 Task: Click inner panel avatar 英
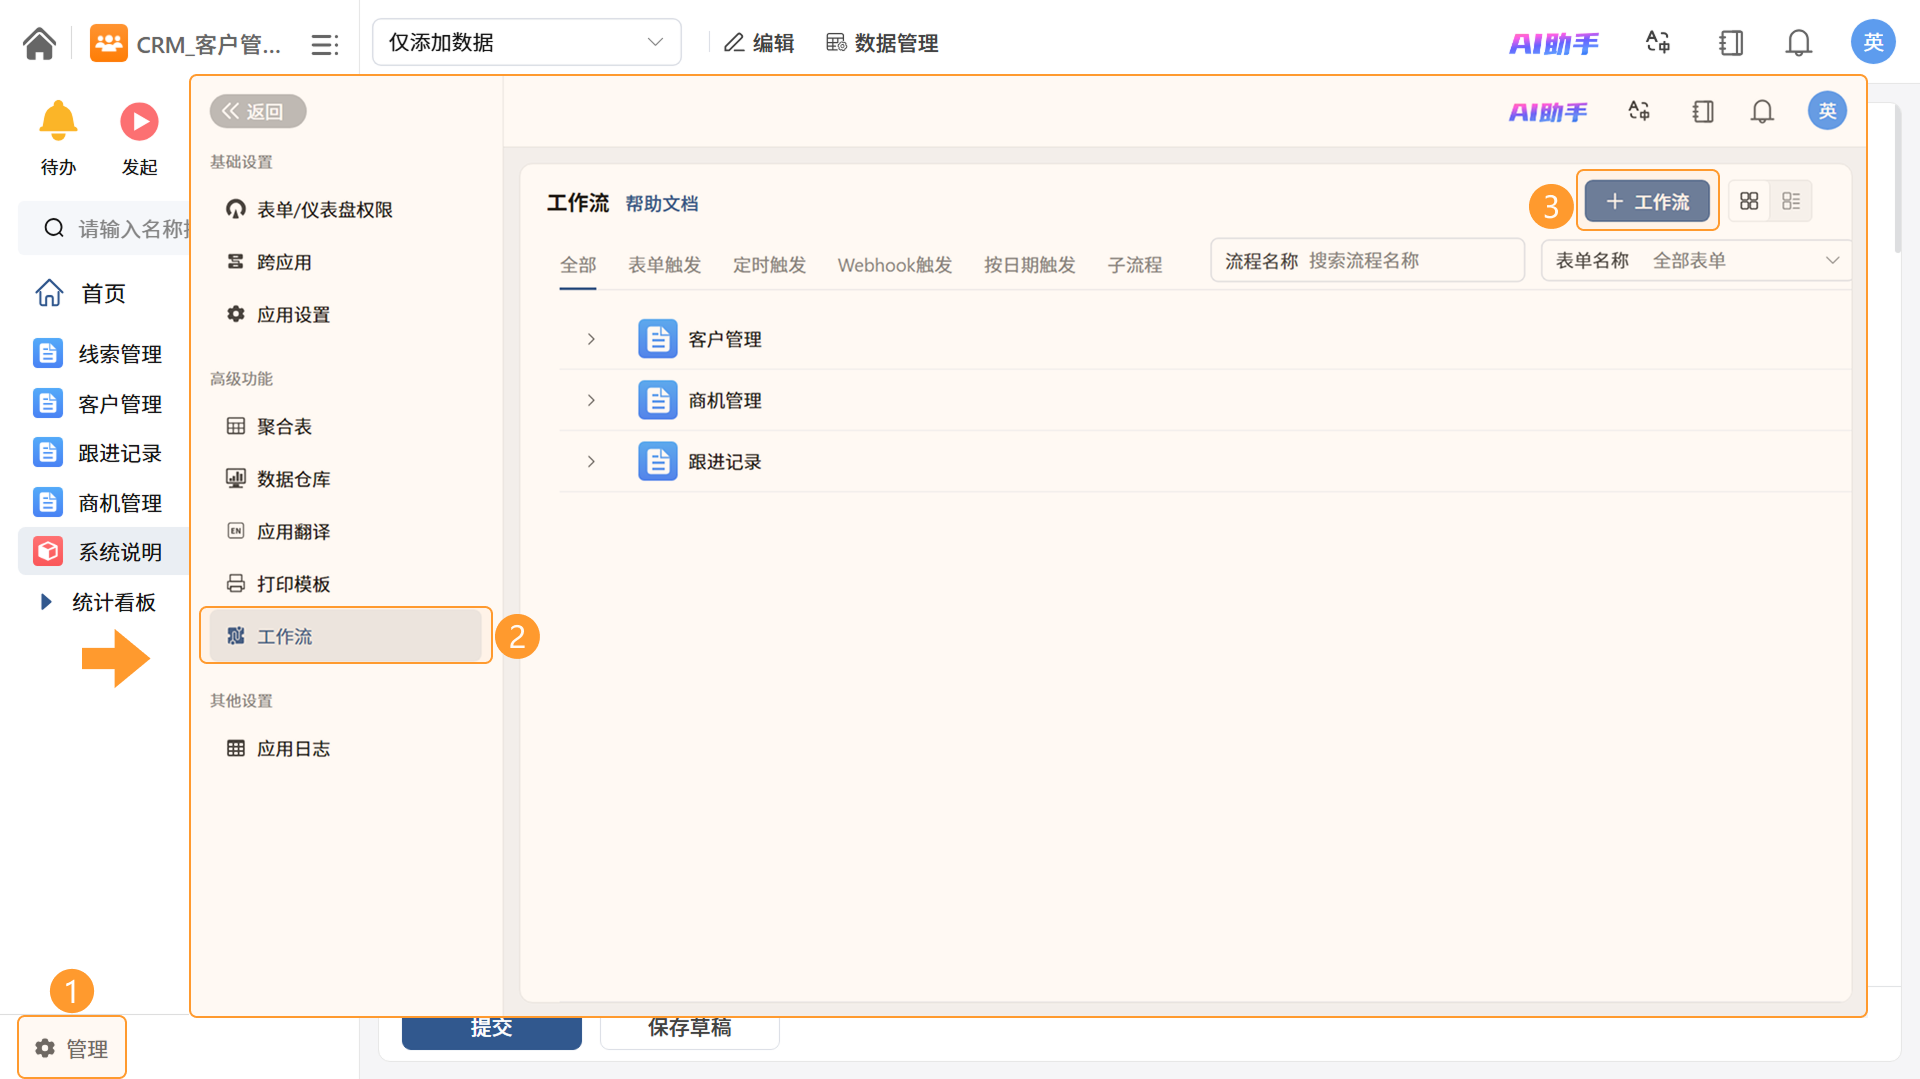click(x=1827, y=111)
